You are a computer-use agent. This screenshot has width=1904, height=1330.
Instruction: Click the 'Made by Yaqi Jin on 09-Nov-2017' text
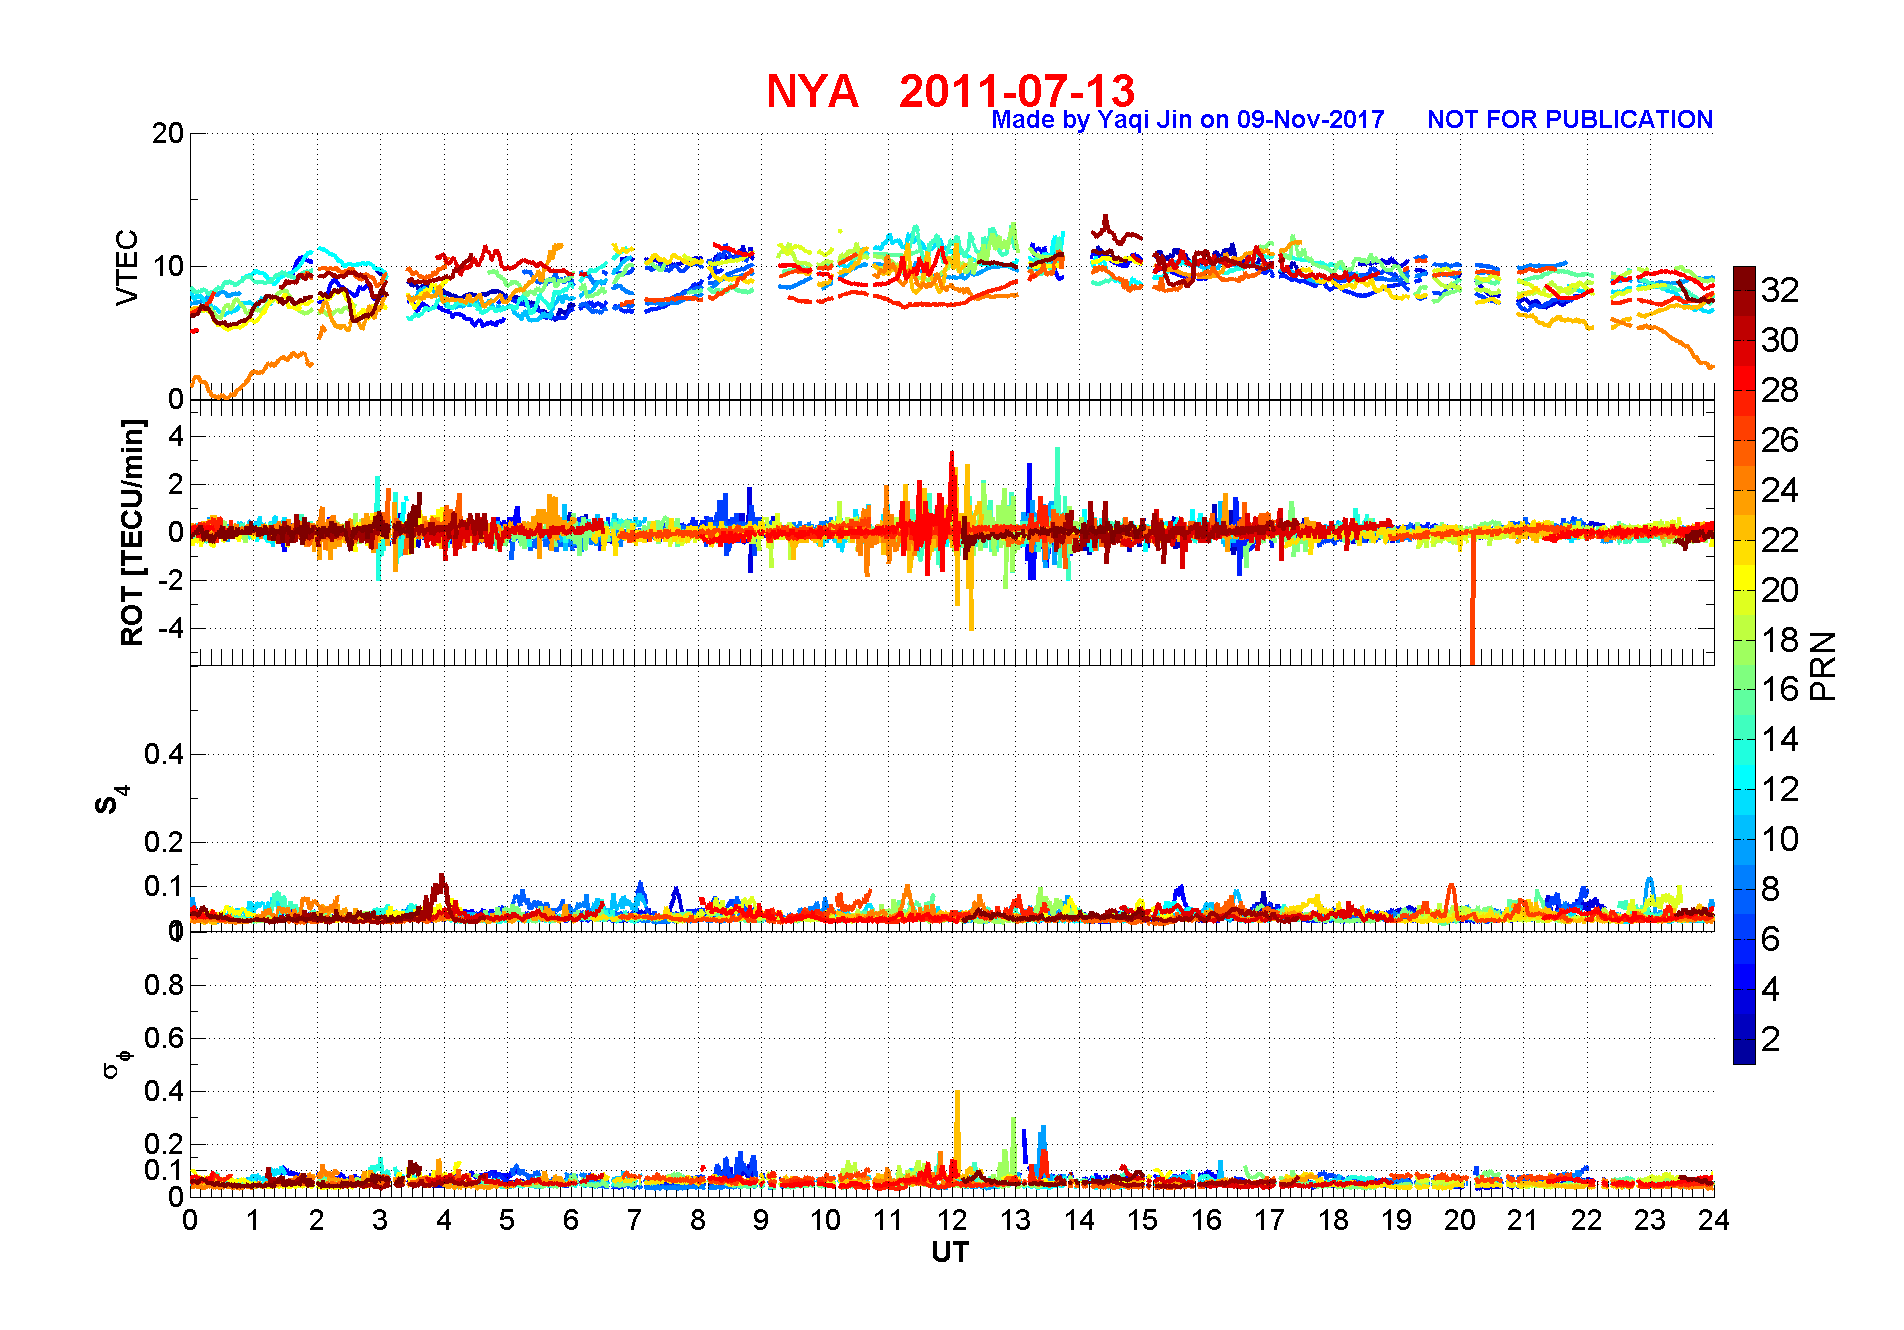[1188, 120]
